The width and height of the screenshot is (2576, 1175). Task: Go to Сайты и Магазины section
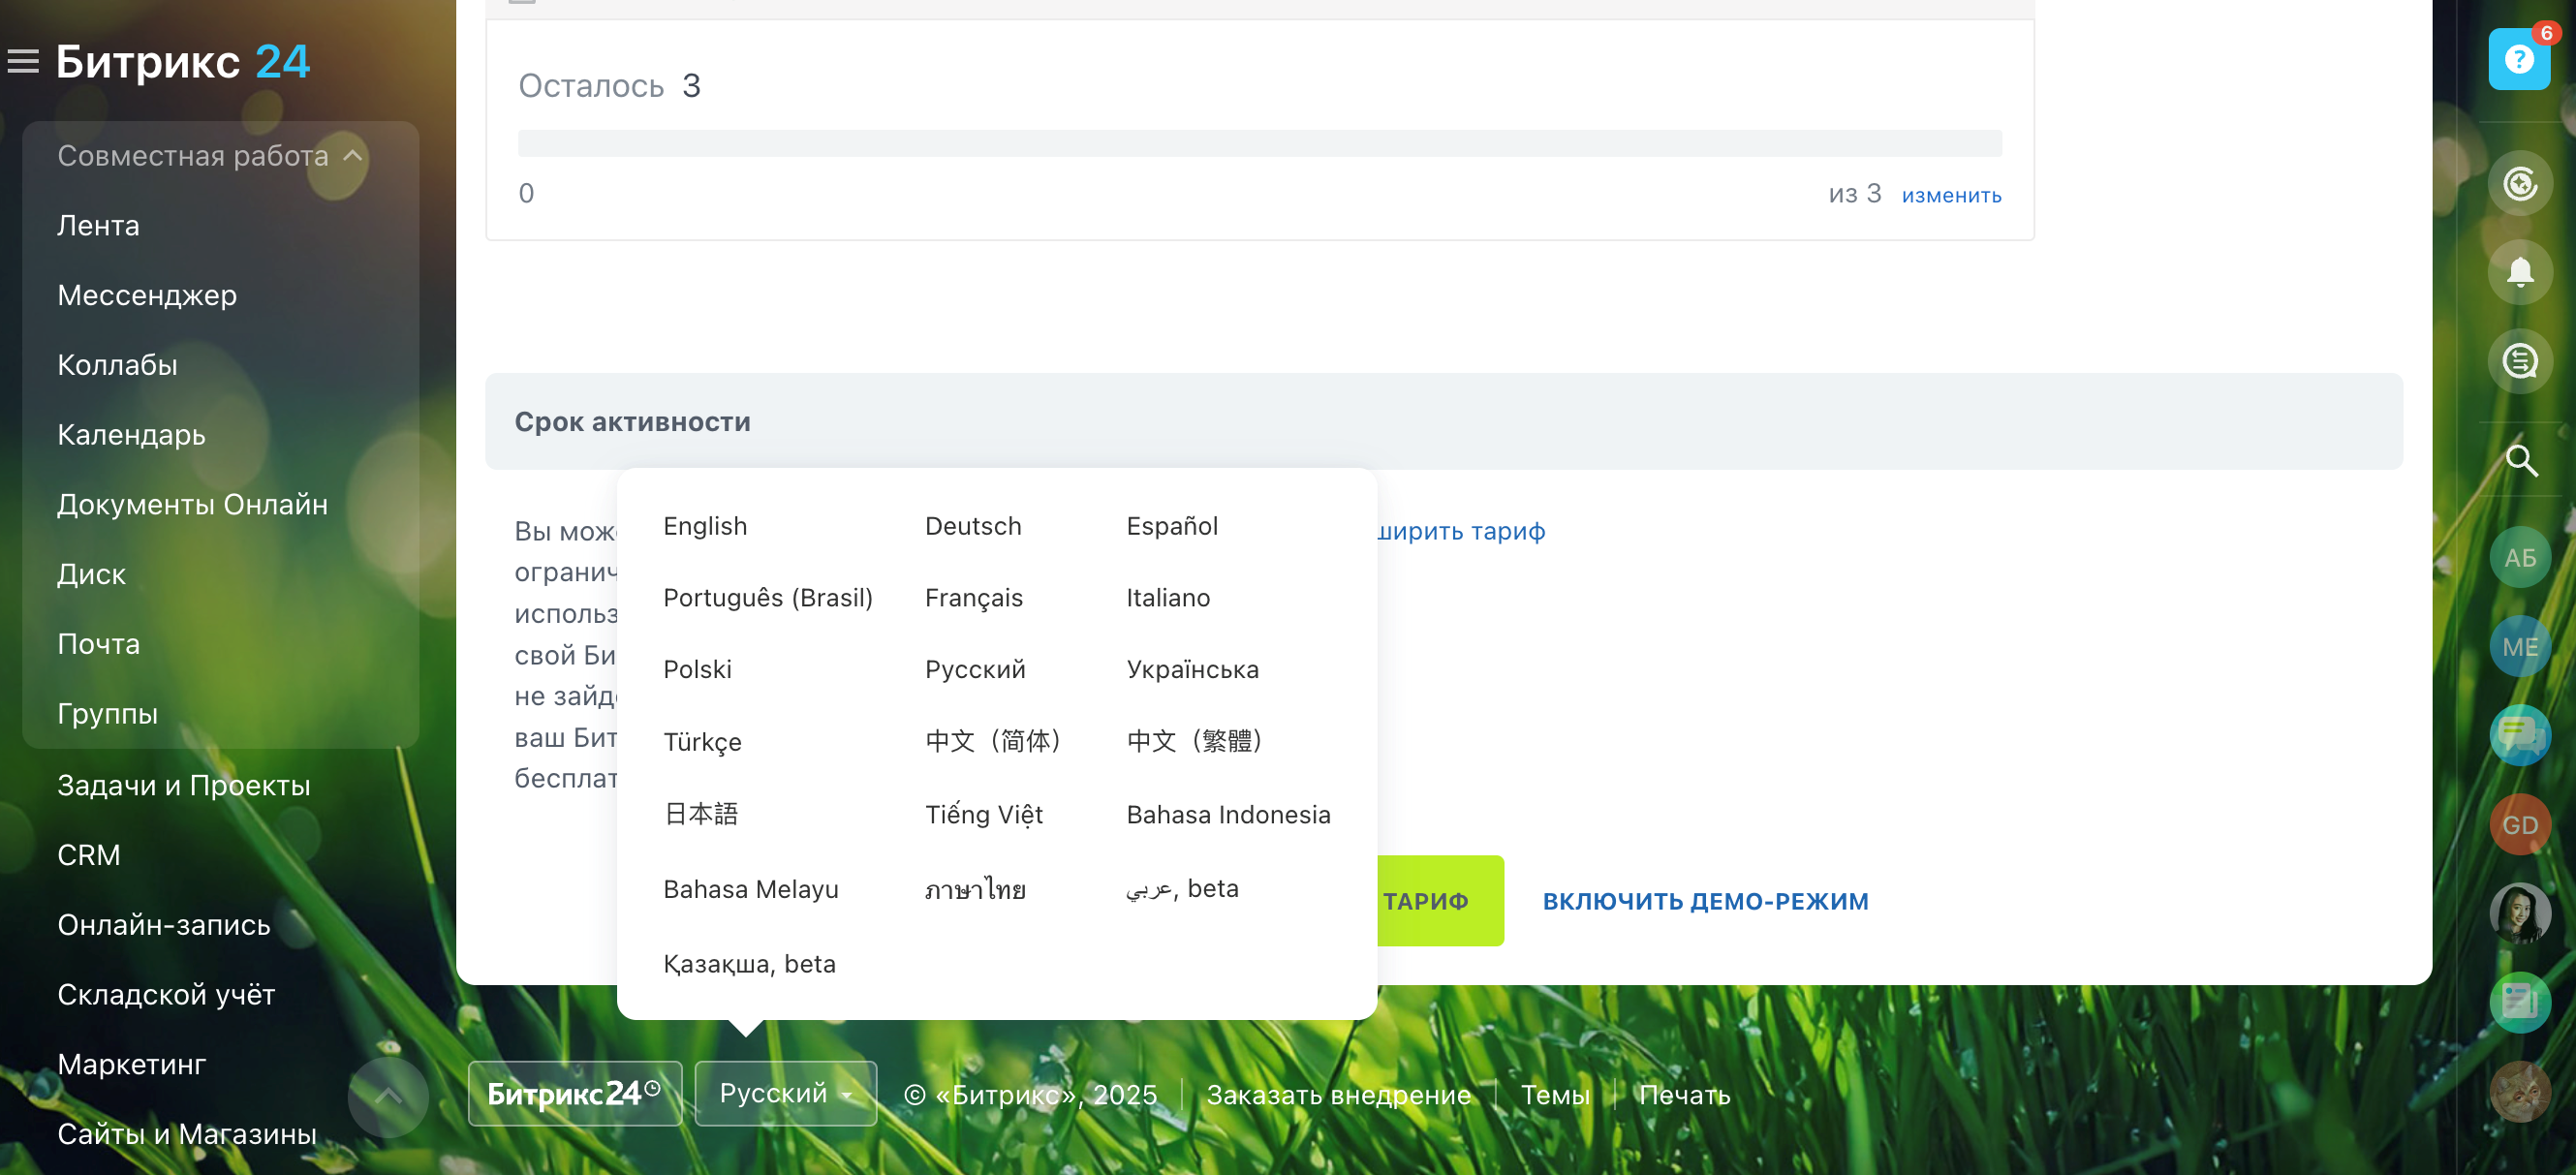coord(186,1135)
